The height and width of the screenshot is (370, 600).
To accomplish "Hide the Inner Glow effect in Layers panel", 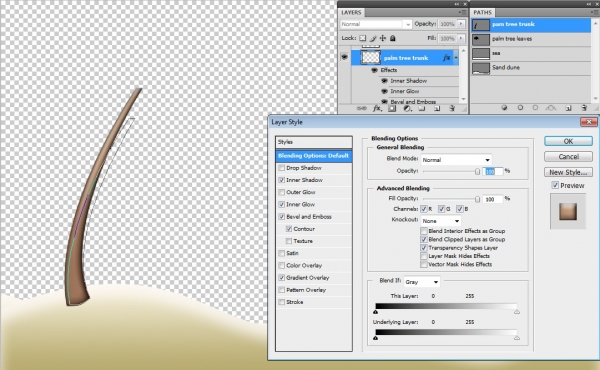I will (385, 91).
